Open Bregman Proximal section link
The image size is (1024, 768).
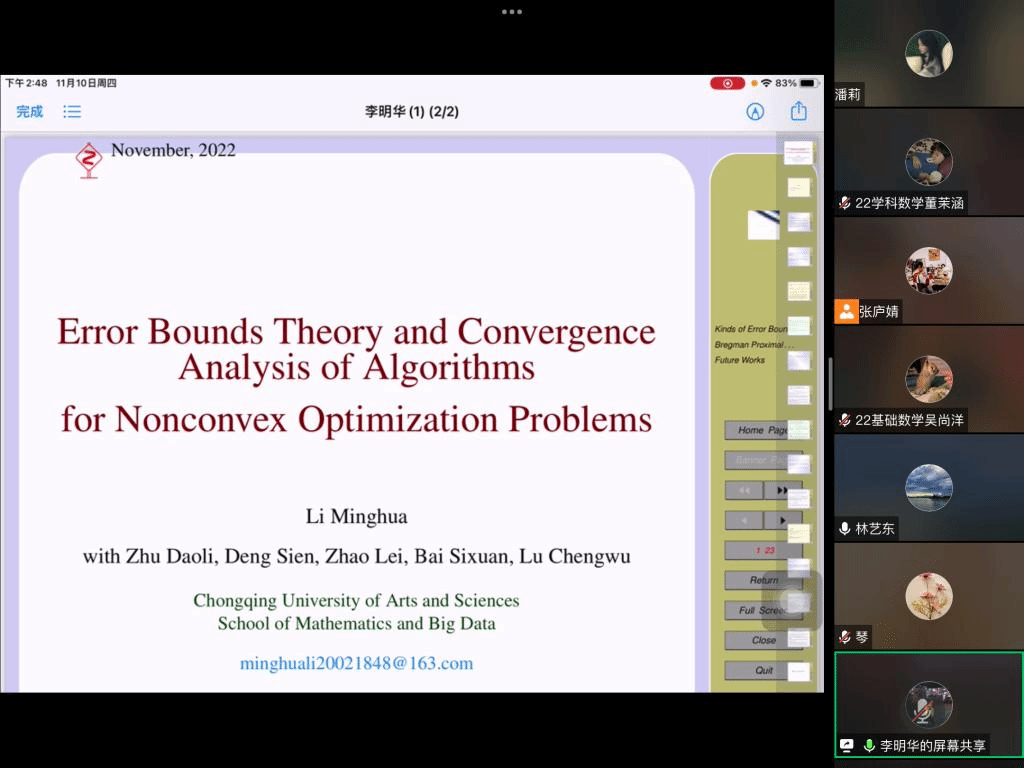pos(750,345)
